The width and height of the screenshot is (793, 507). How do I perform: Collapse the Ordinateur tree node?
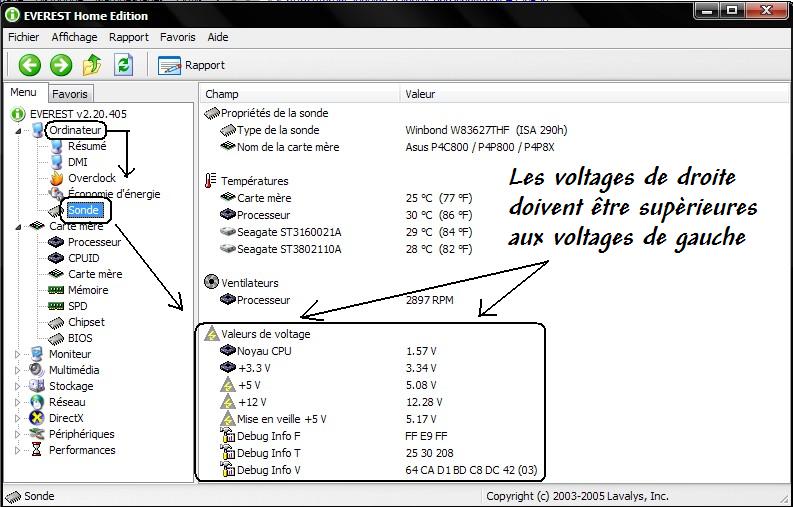(x=17, y=131)
